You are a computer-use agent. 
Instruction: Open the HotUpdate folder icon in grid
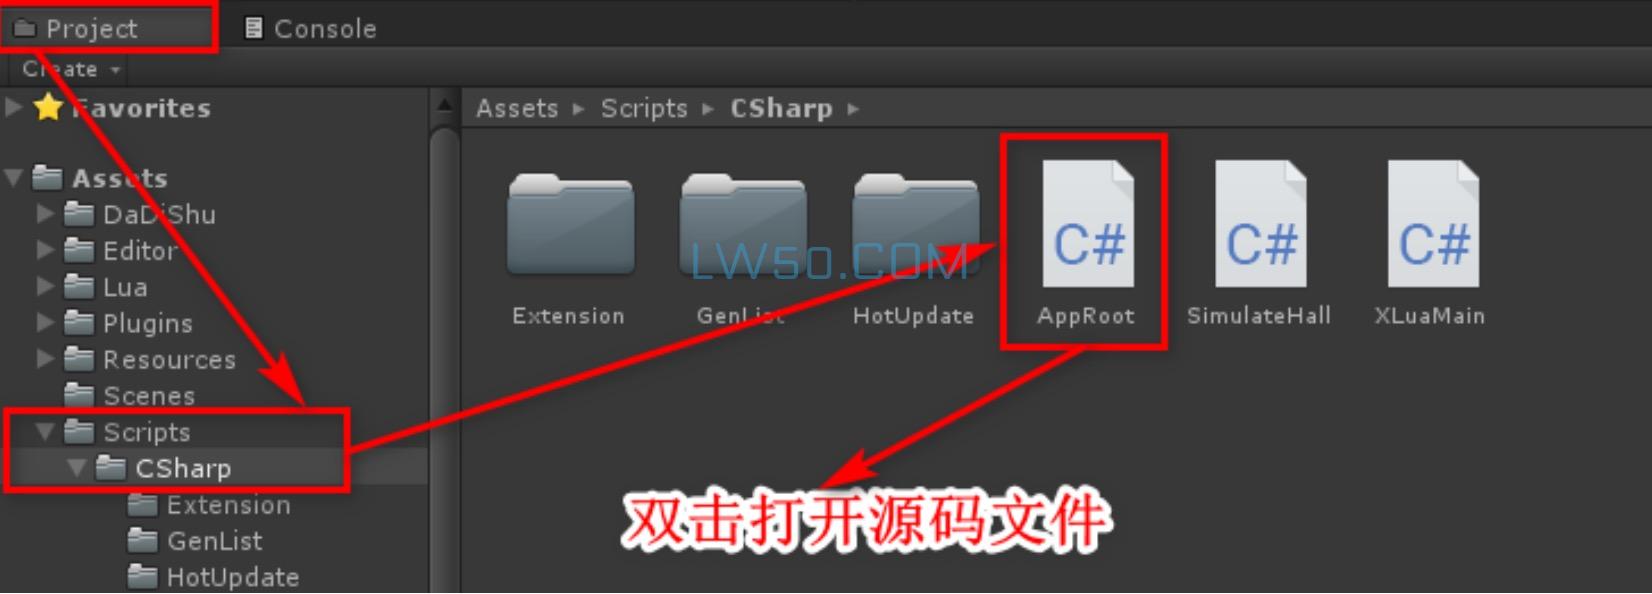pyautogui.click(x=915, y=224)
